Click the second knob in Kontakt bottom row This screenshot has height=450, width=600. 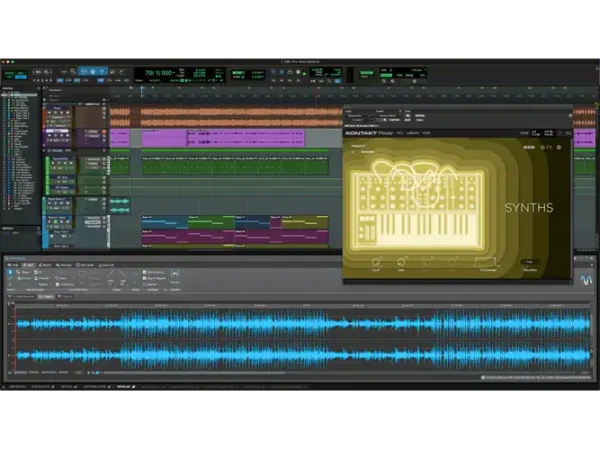[x=401, y=262]
